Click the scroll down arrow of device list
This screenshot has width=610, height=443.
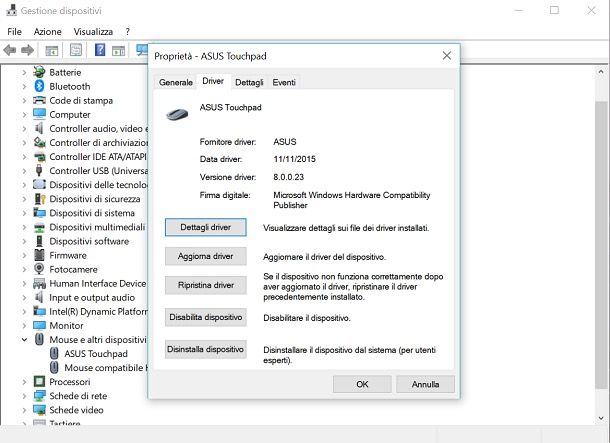(601, 418)
